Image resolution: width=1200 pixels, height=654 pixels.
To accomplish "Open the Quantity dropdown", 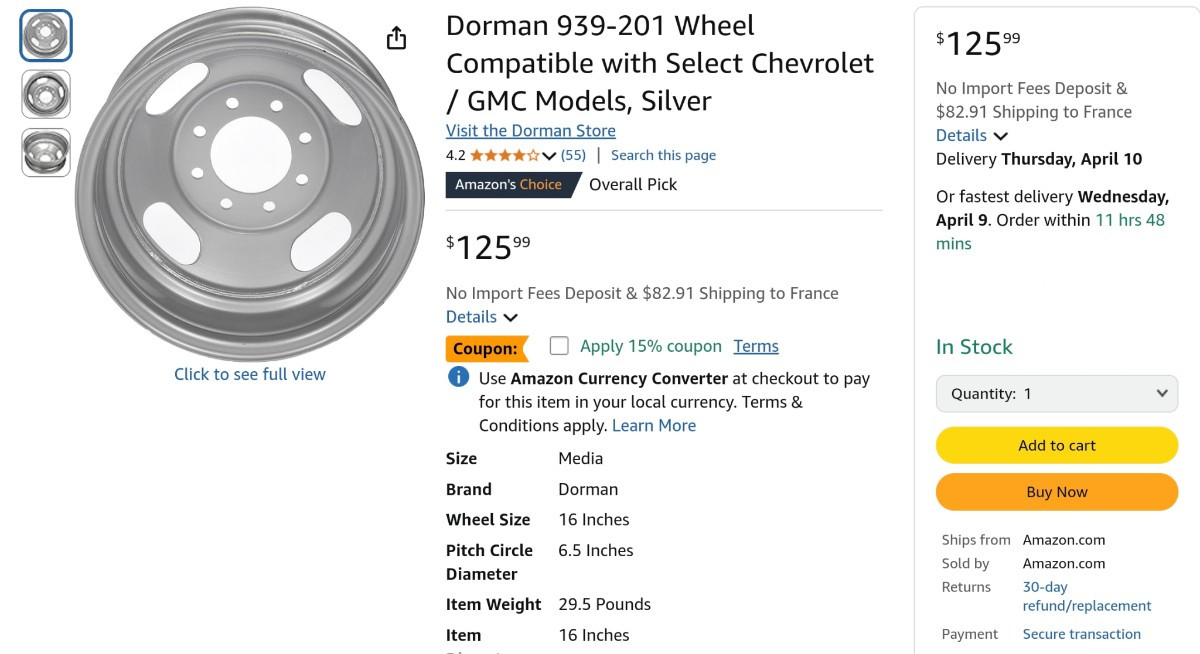I will coord(1057,394).
